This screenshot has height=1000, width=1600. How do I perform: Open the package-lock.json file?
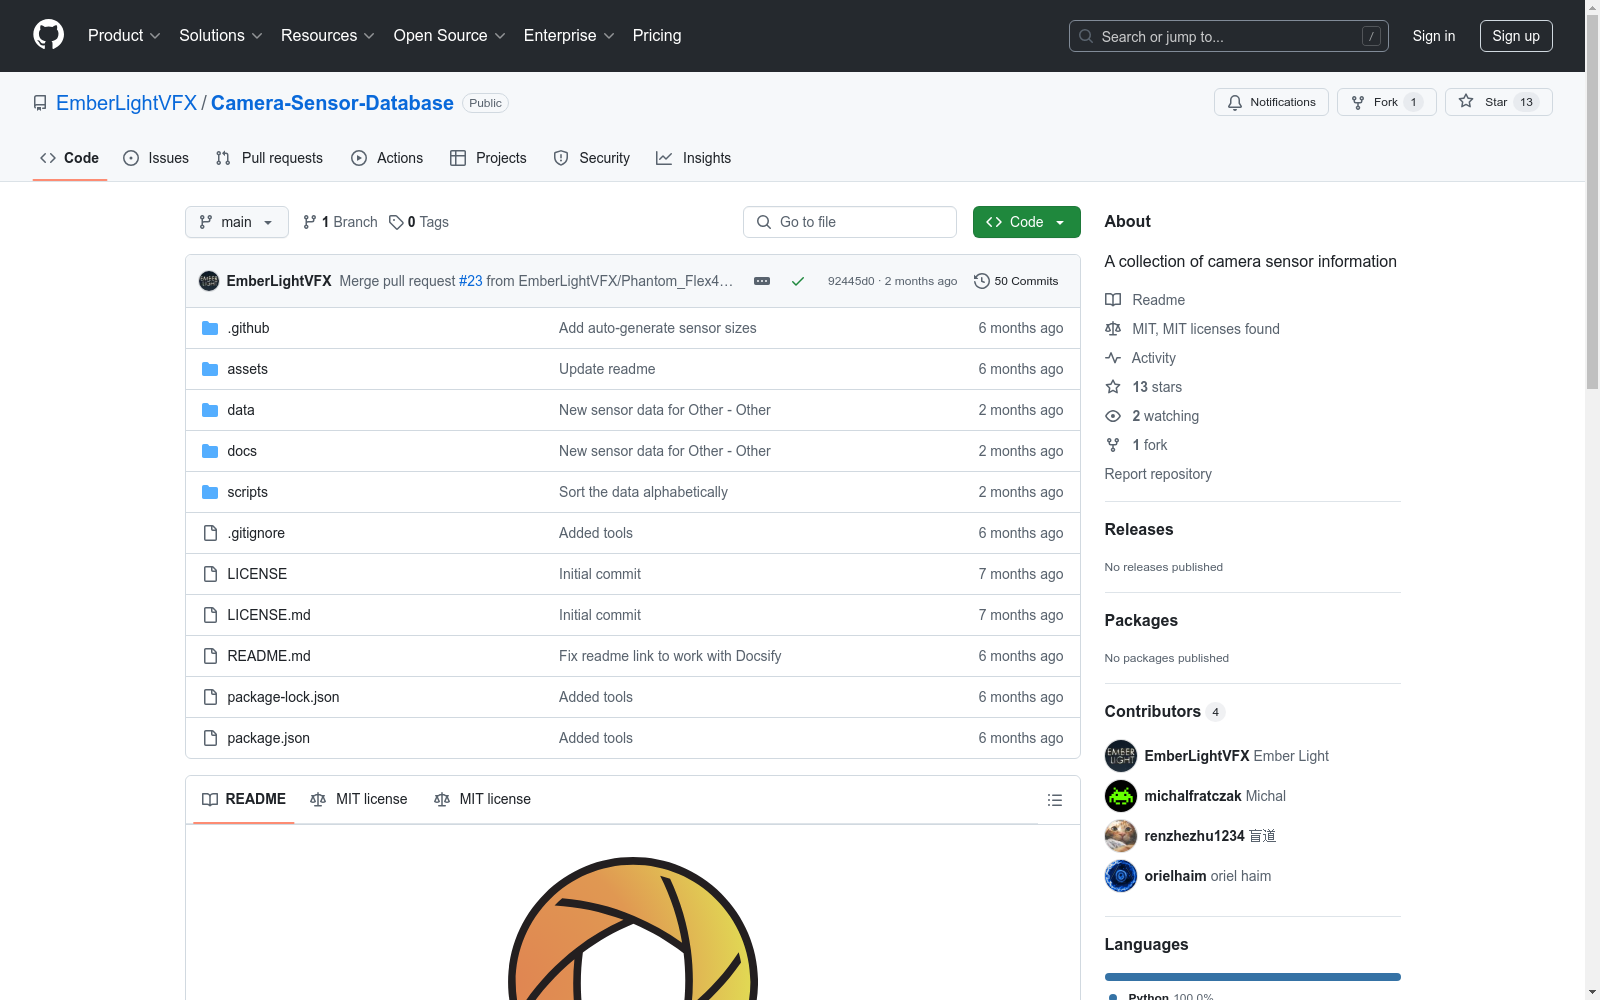pyautogui.click(x=283, y=697)
